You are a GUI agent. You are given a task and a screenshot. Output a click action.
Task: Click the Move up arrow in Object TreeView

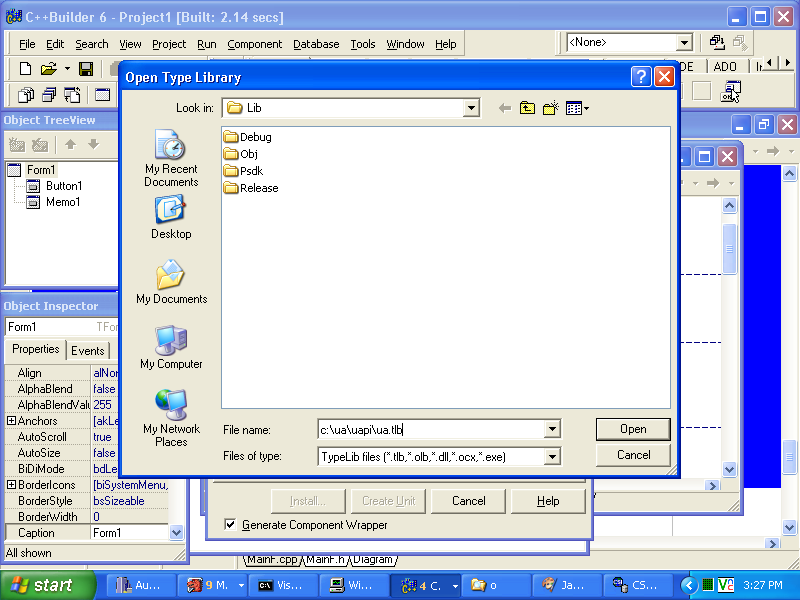click(70, 145)
